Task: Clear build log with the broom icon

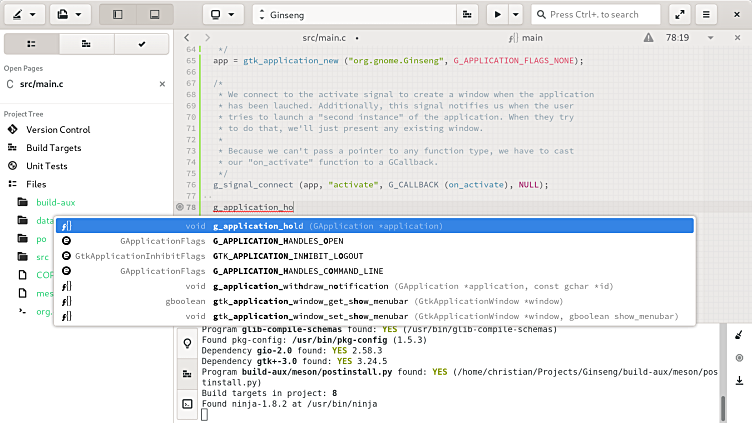Action: pyautogui.click(x=738, y=337)
